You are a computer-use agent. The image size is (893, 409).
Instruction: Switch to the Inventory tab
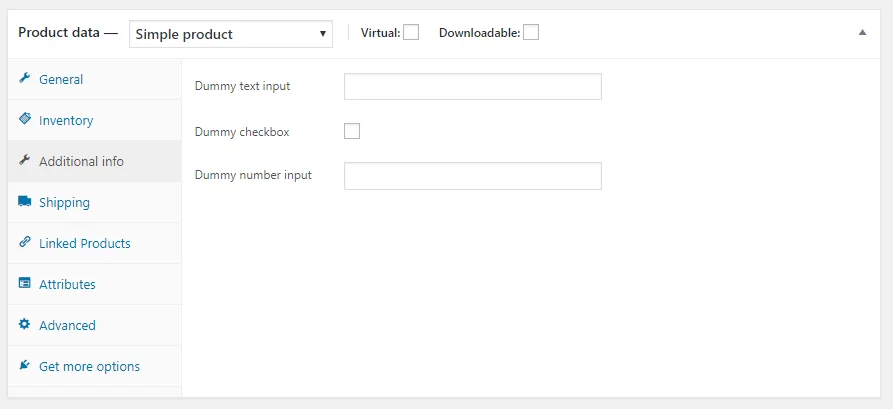coord(95,120)
